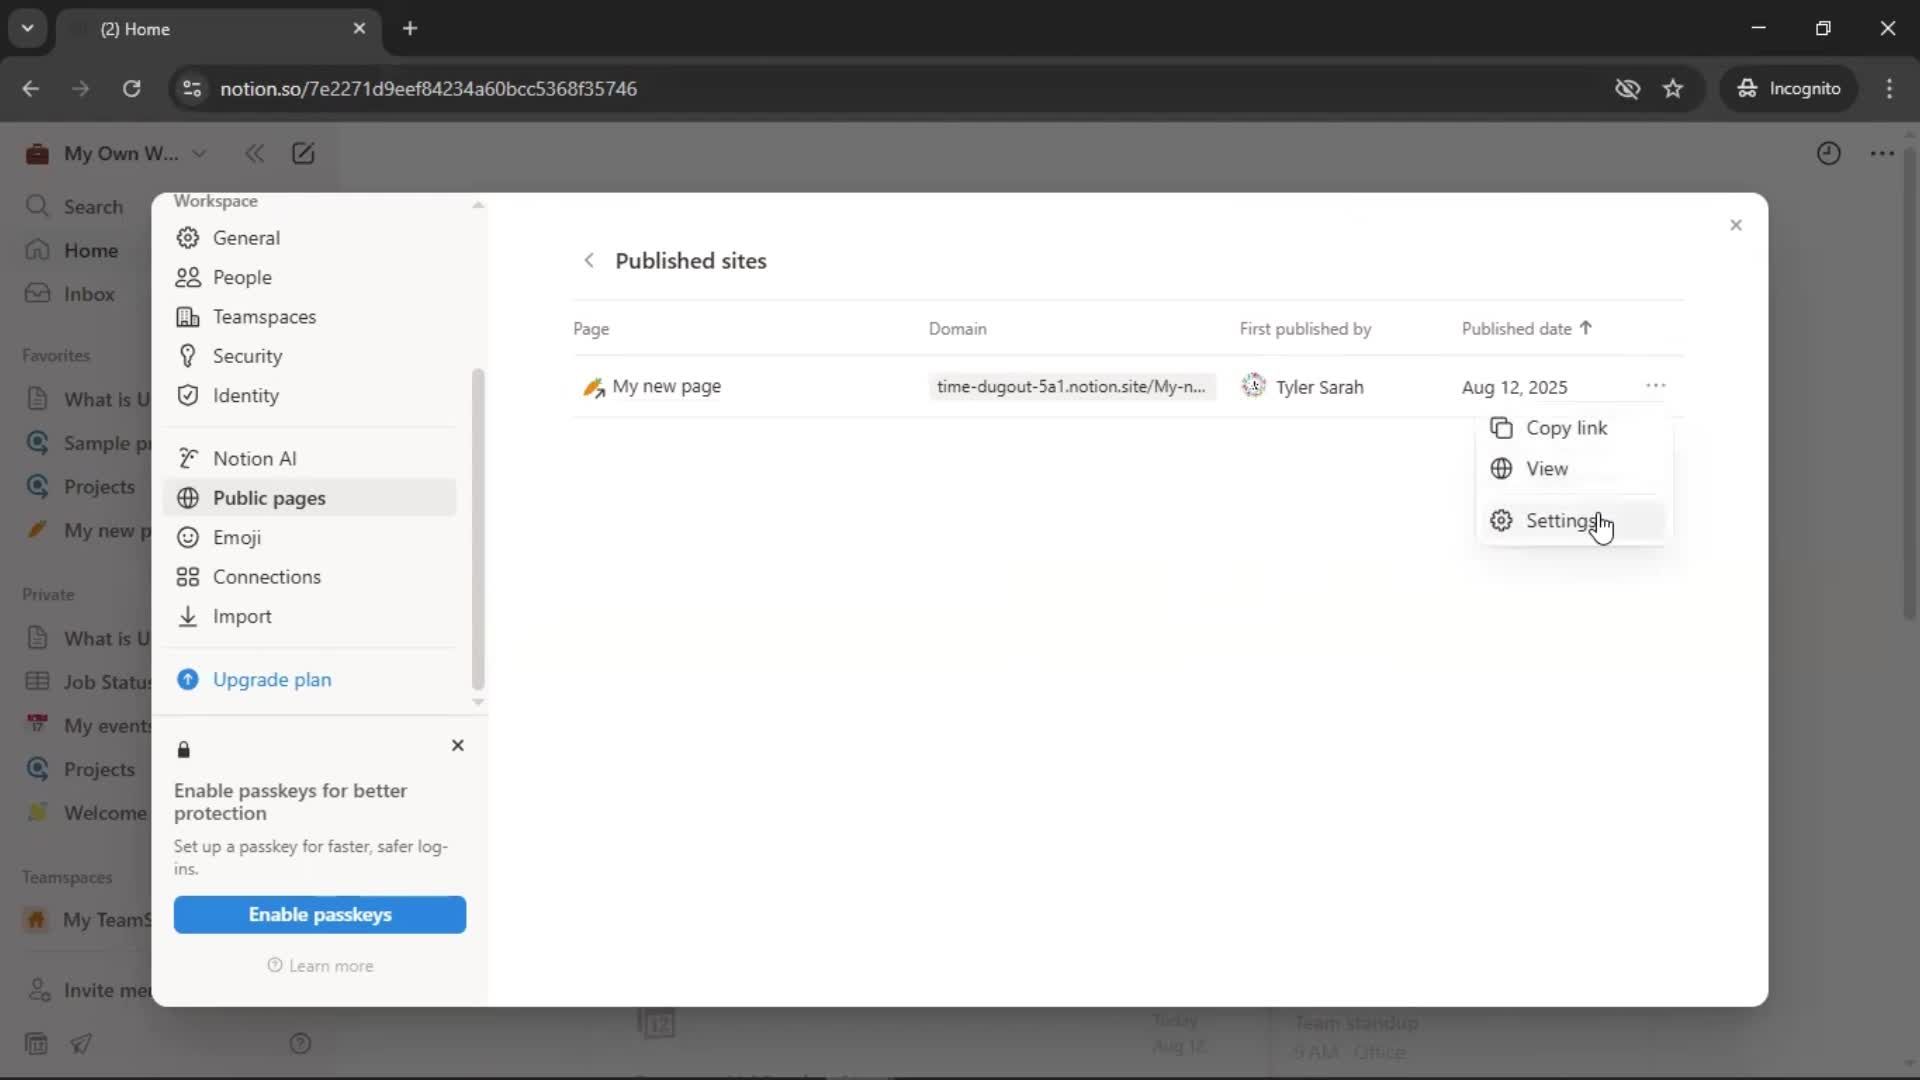Click Tyler Sarah avatar
The height and width of the screenshot is (1080, 1920).
(x=1253, y=386)
